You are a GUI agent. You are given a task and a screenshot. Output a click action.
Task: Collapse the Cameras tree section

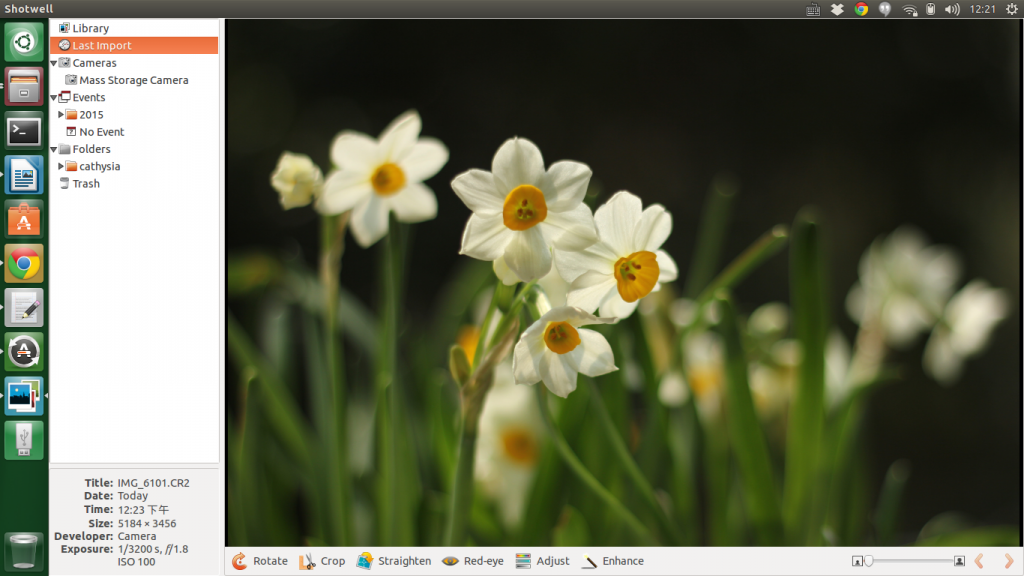coord(54,63)
